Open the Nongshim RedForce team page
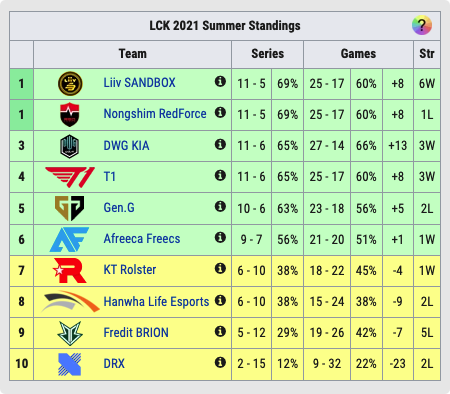 155,114
